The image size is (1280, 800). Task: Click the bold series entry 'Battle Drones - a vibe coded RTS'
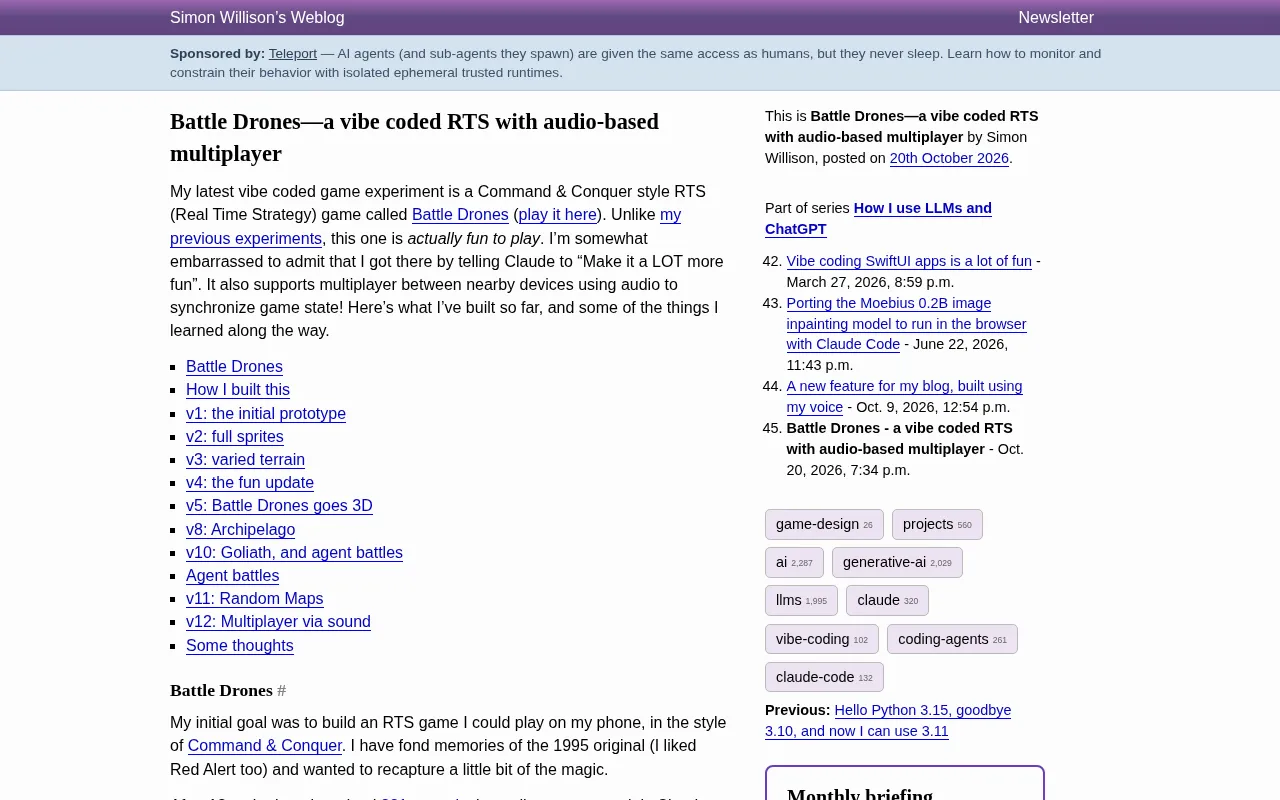pyautogui.click(x=899, y=438)
